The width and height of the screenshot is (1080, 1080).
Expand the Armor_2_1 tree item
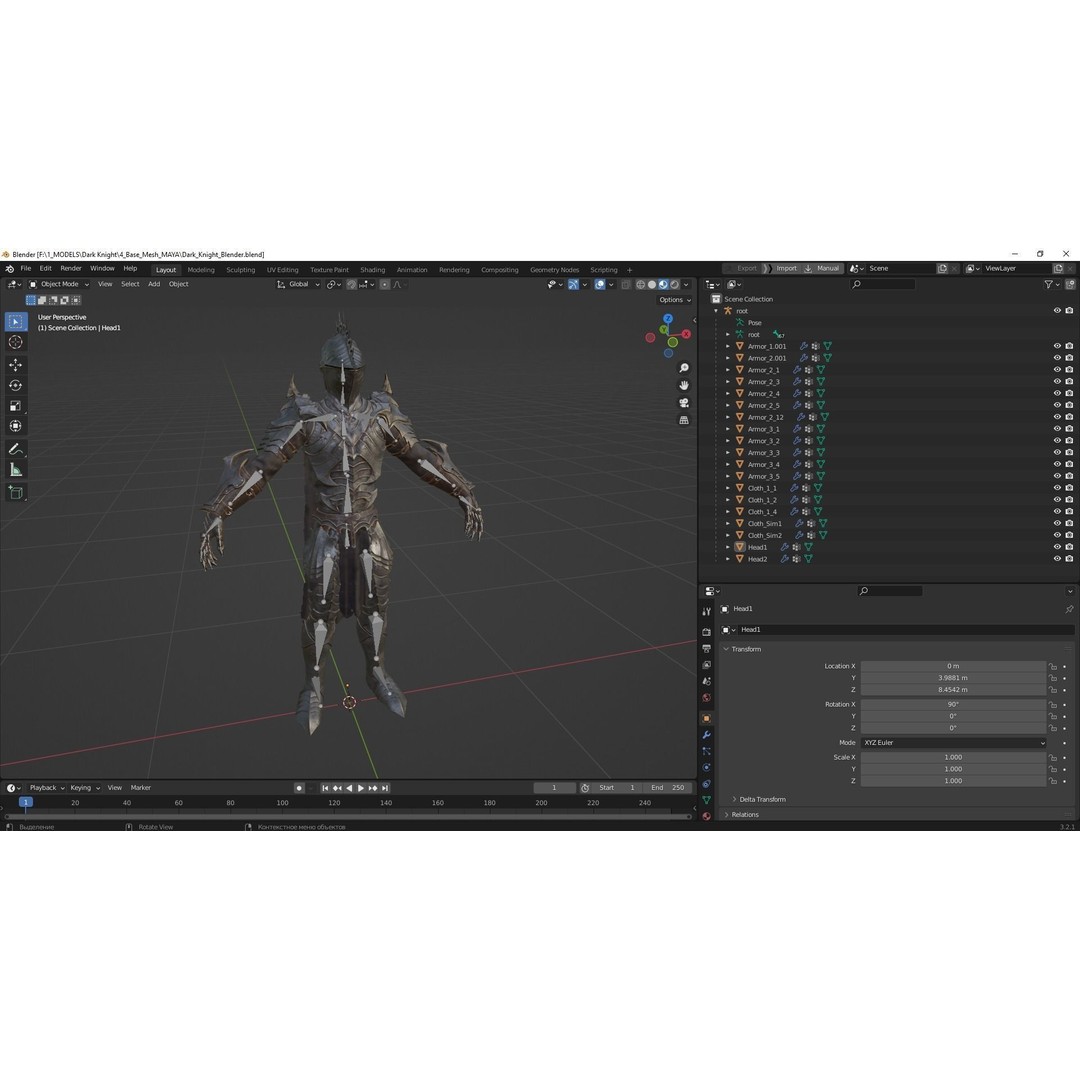tap(728, 371)
